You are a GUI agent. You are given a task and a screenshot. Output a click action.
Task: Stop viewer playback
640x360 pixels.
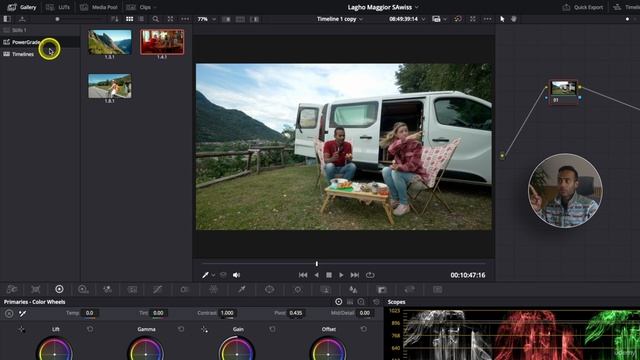(329, 275)
